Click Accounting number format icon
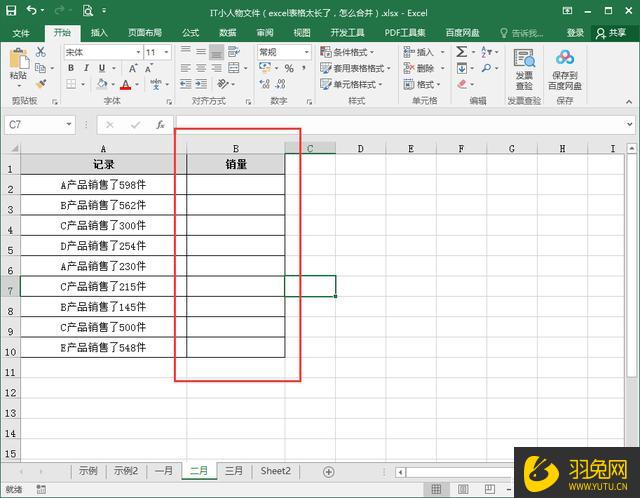This screenshot has height=498, width=640. (265, 68)
